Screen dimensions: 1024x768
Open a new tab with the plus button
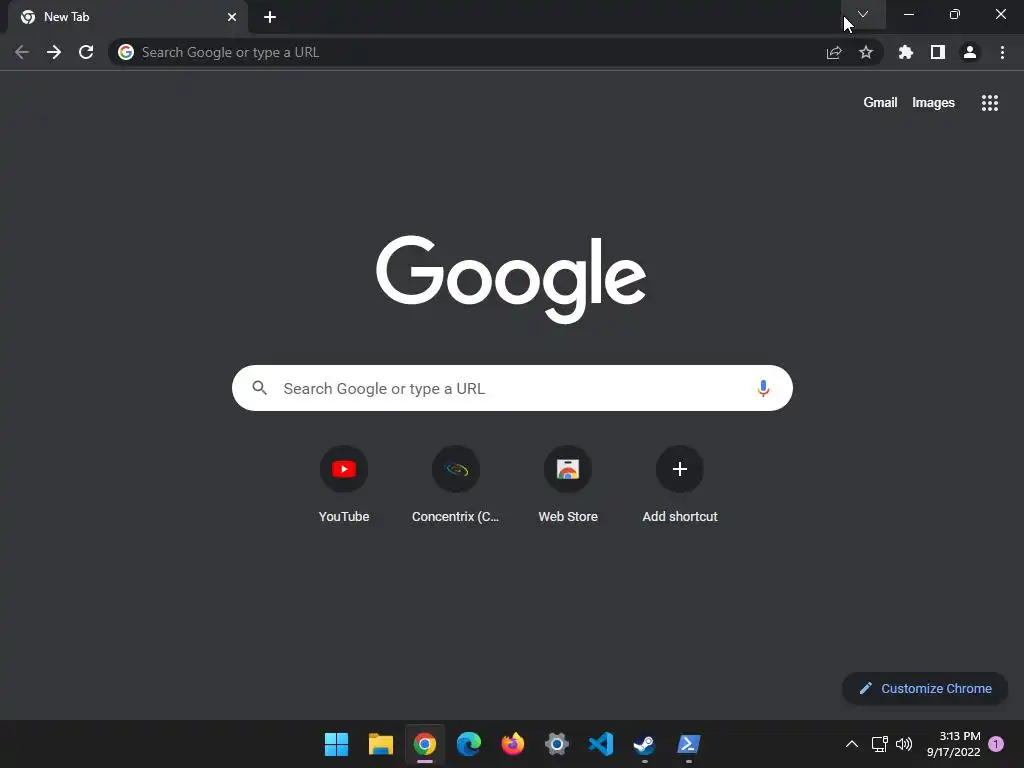[x=270, y=17]
